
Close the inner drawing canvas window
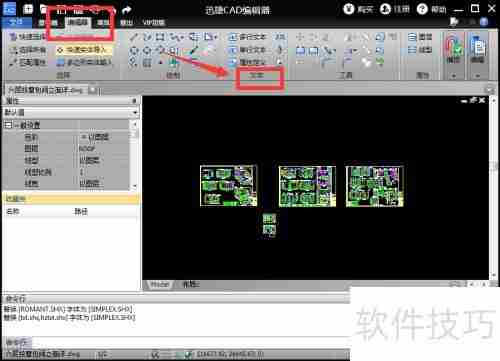pyautogui.click(x=482, y=100)
